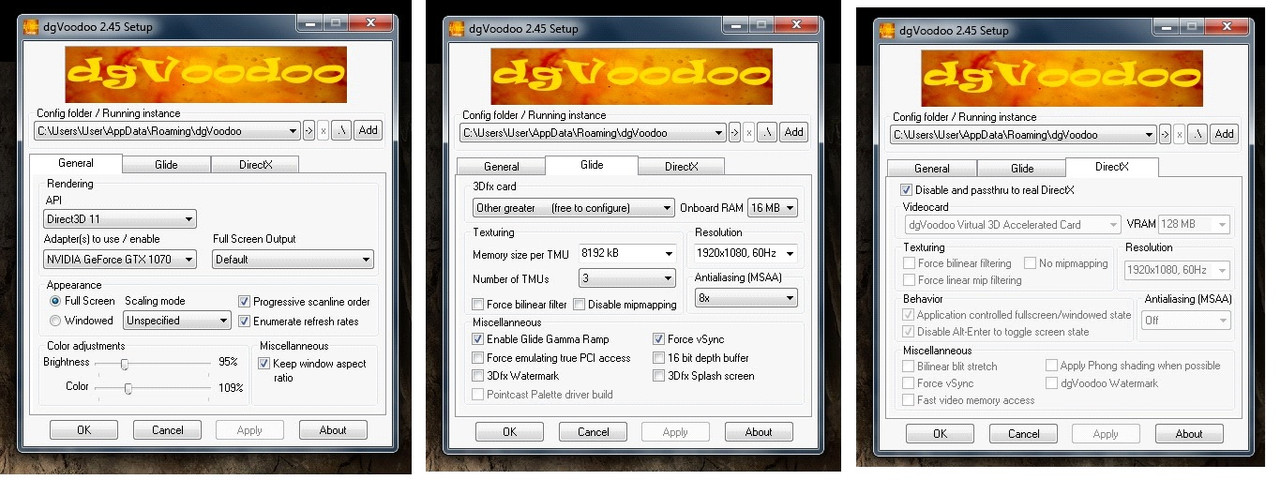Switch to Glide tab in DirectX window
1280x493 pixels.
pos(1022,169)
